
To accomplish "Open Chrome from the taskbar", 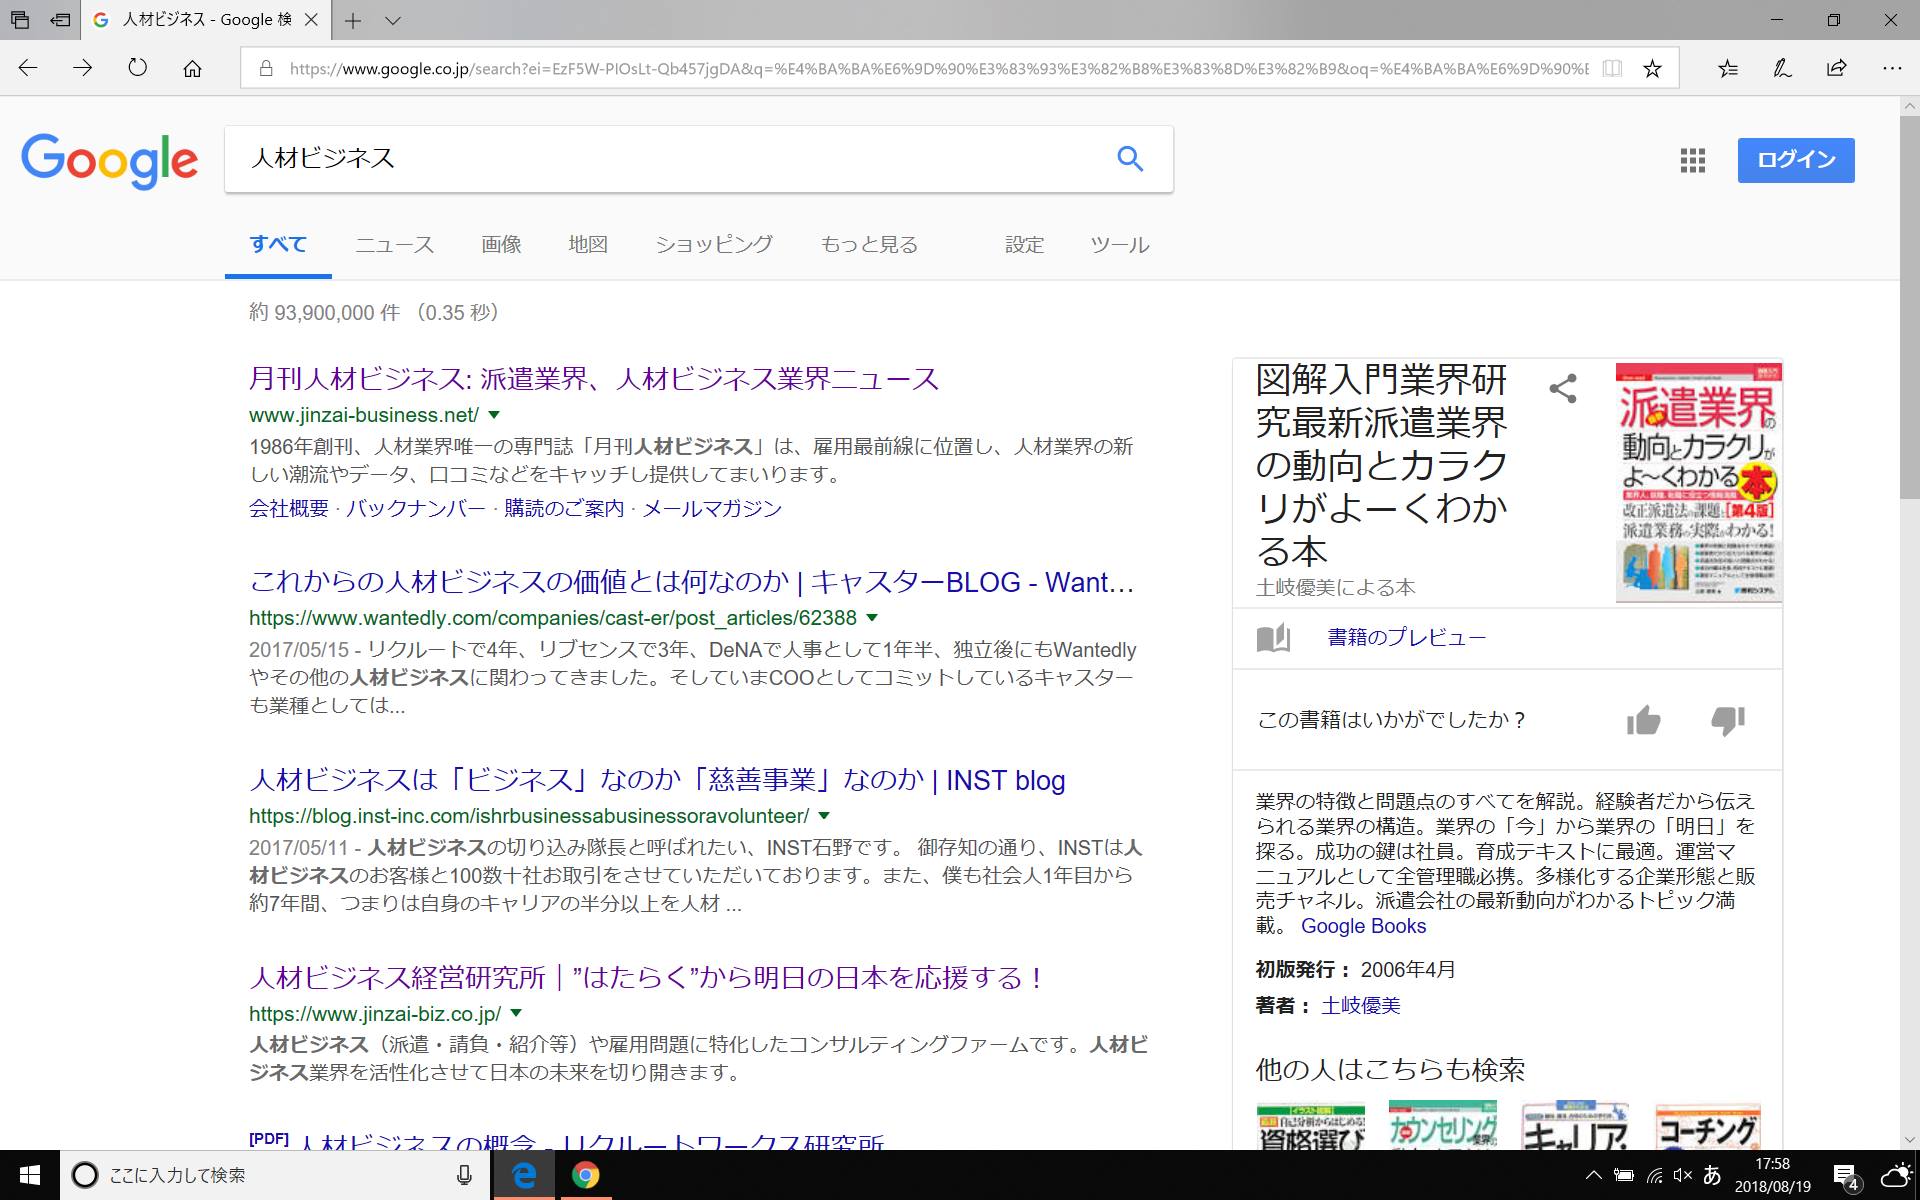I will (x=586, y=1175).
